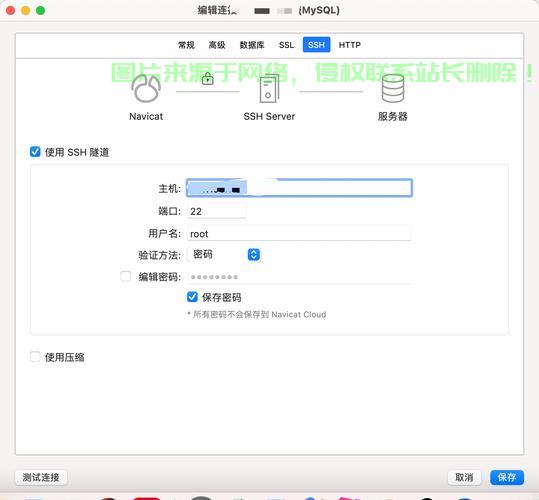
Task: Enable 使用压缩 checkbox
Action: [x=35, y=357]
